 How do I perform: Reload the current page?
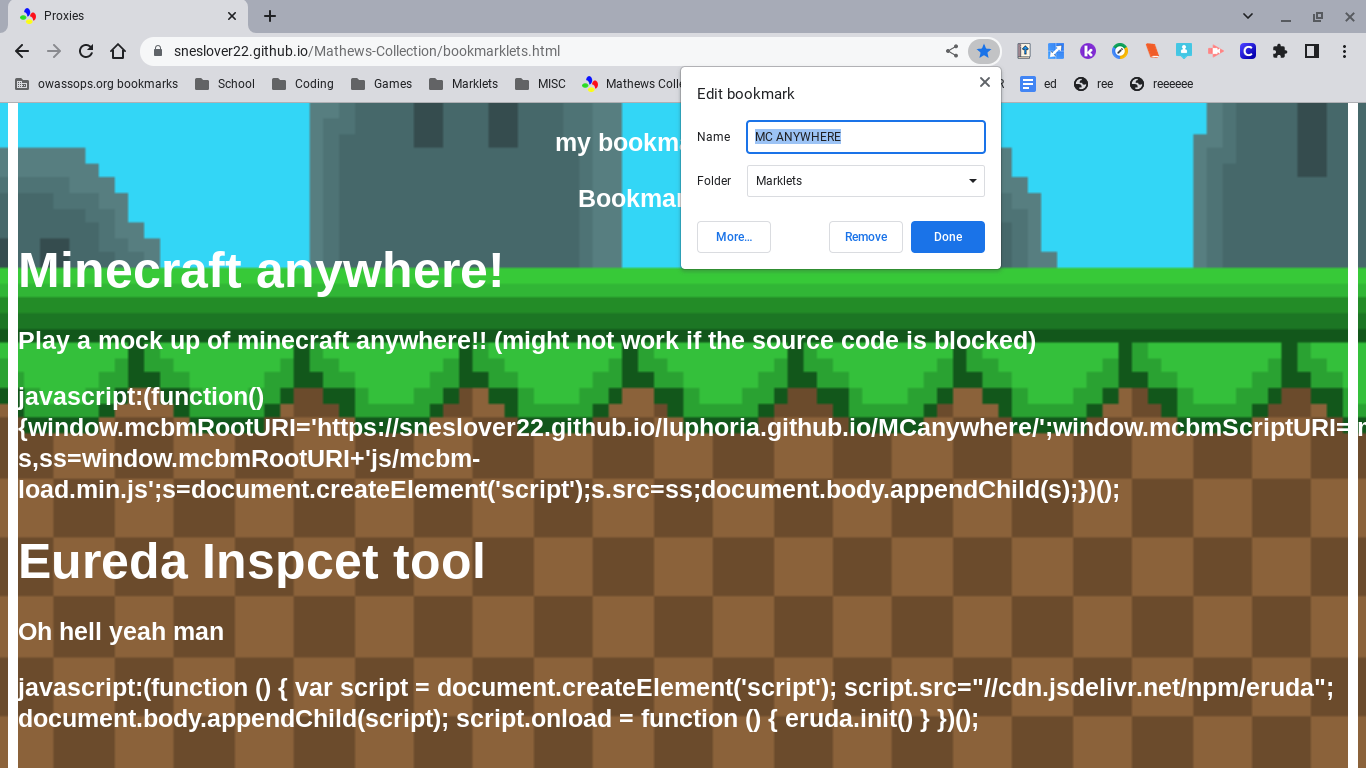point(86,51)
